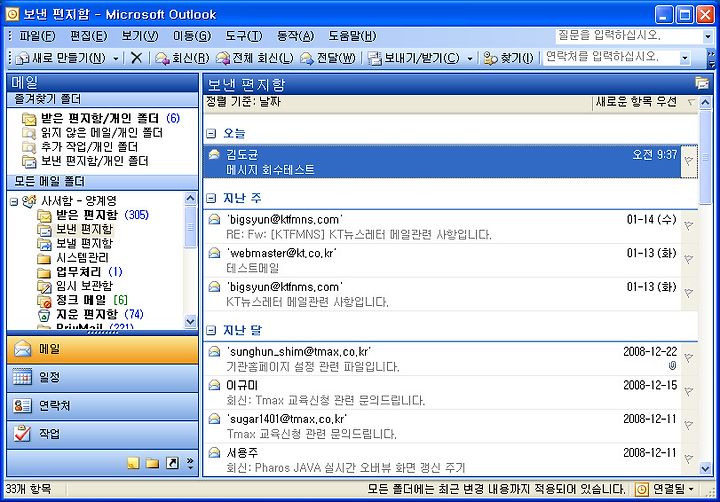Toggle flag on 01-13 bigsyun@ktfnms.com message
720x502 pixels.
point(689,293)
